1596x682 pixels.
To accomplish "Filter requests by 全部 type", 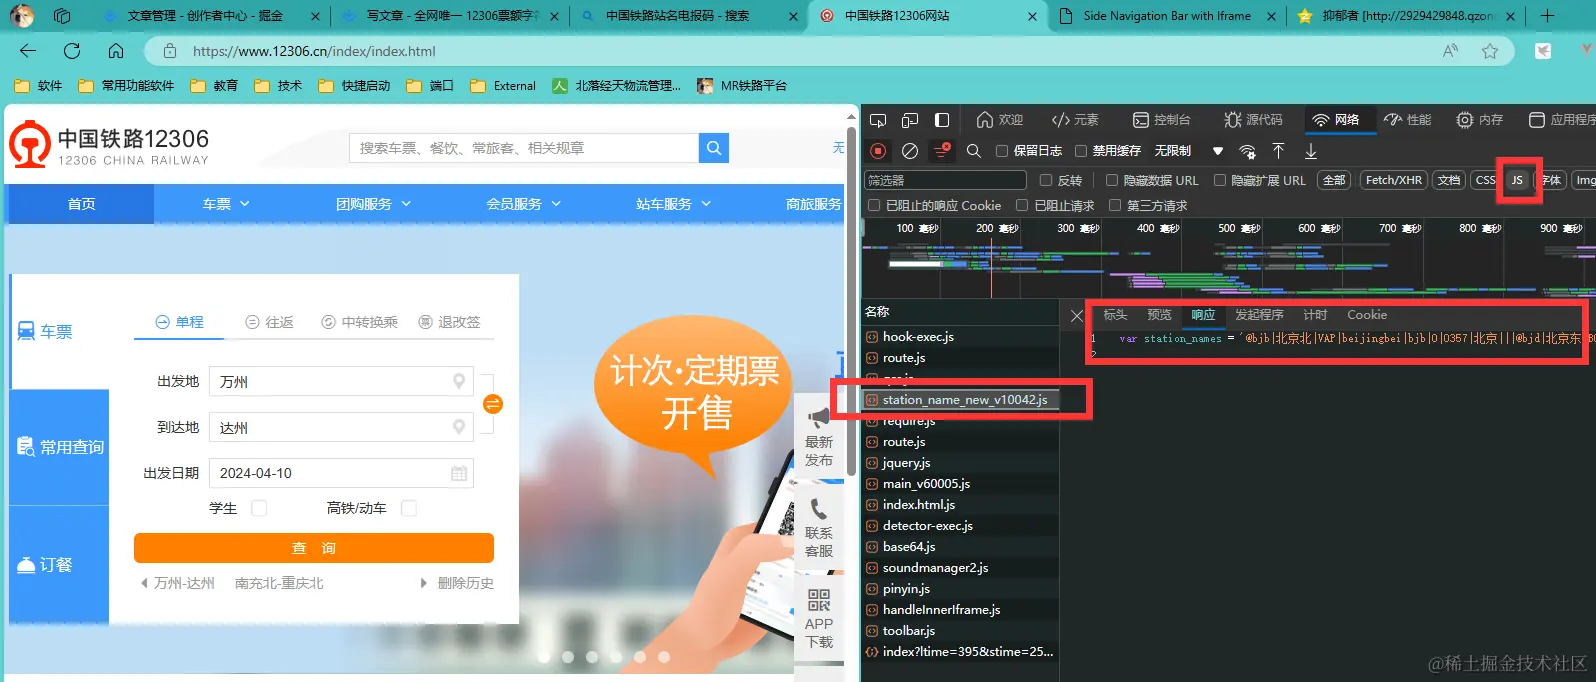I will coord(1334,180).
